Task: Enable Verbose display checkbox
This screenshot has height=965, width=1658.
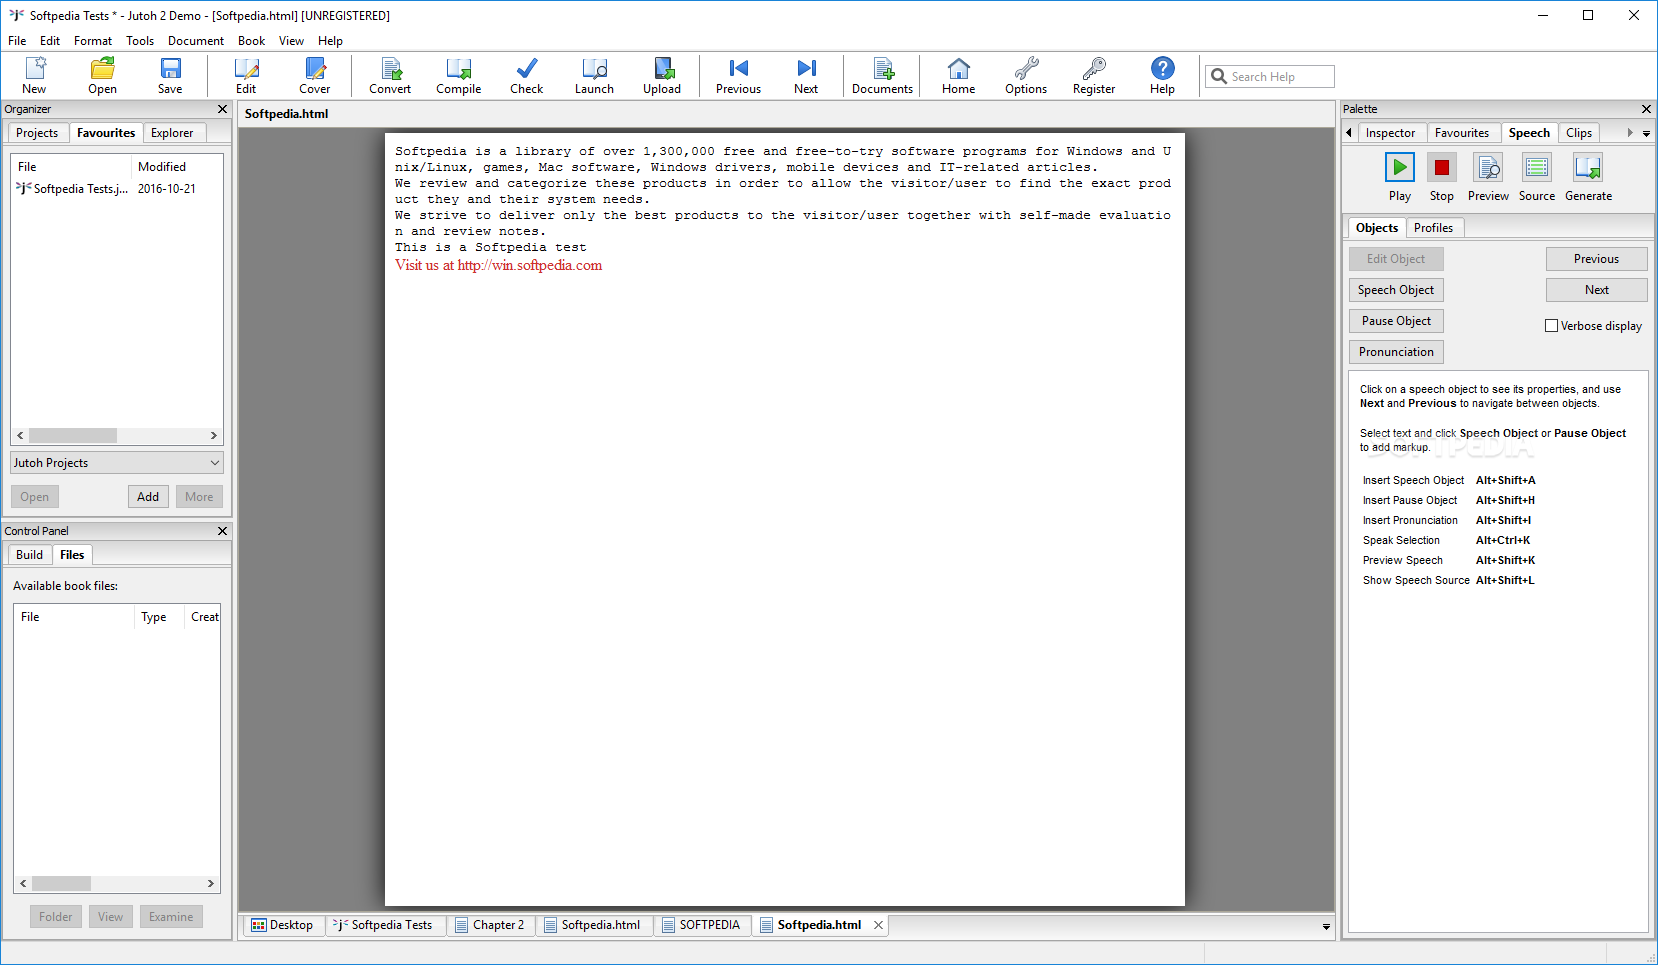Action: 1552,326
